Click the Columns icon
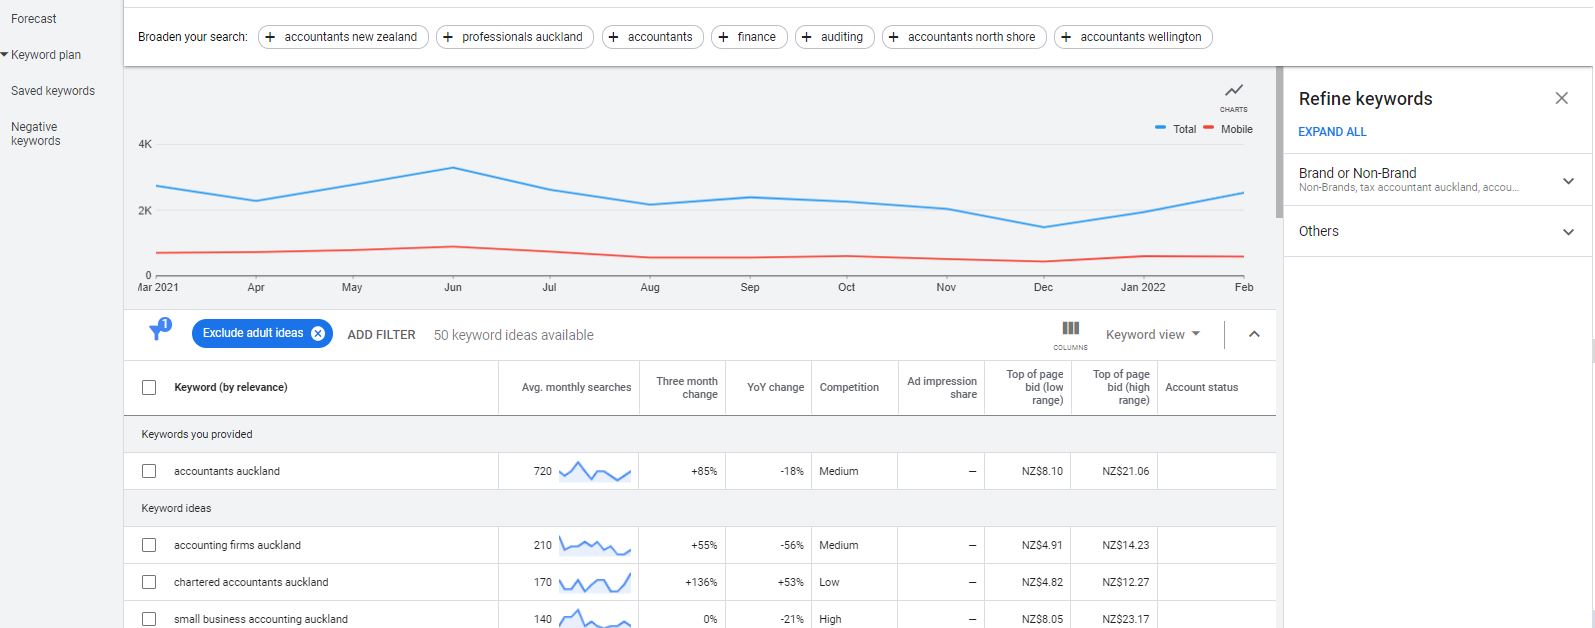The image size is (1595, 628). click(x=1070, y=329)
